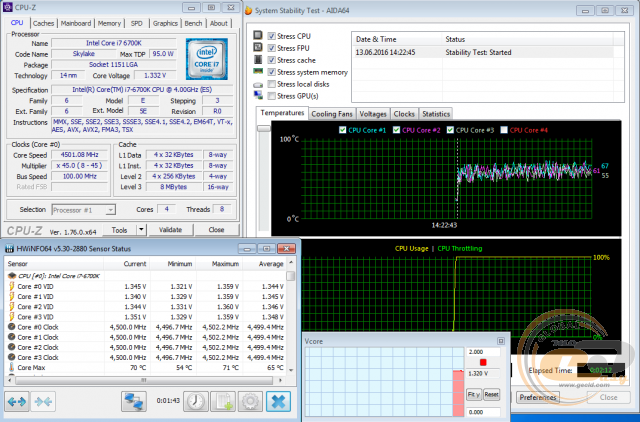Viewport: 640px width, 422px height.
Task: Click the AIDA64 graph vertical slider handle
Action: [264, 129]
